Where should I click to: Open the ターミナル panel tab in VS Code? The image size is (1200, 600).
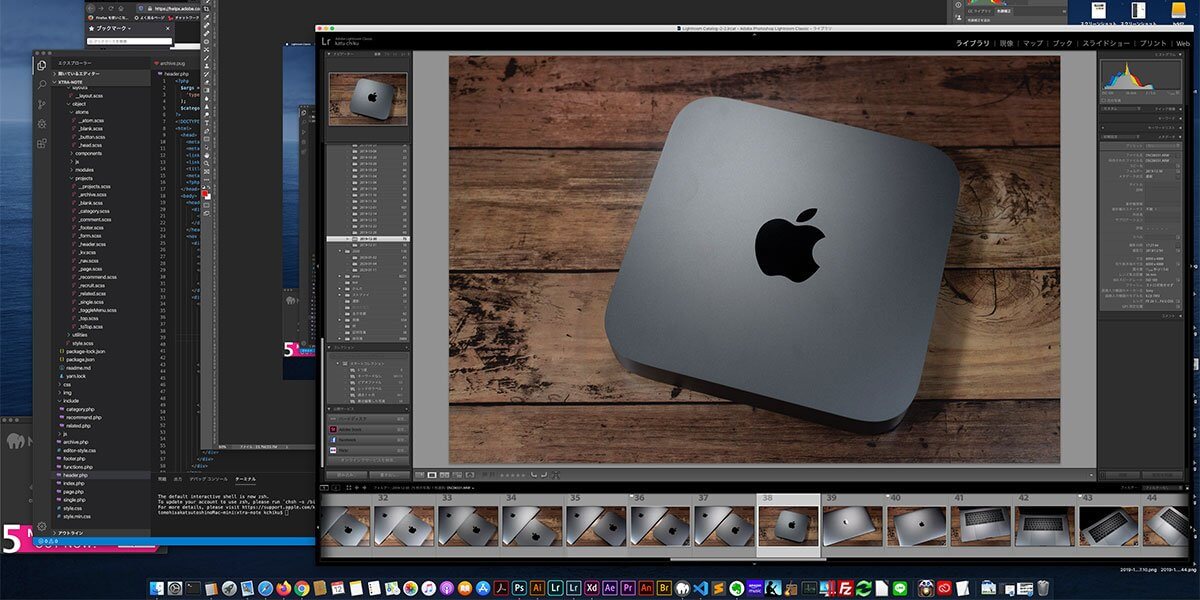pos(245,479)
